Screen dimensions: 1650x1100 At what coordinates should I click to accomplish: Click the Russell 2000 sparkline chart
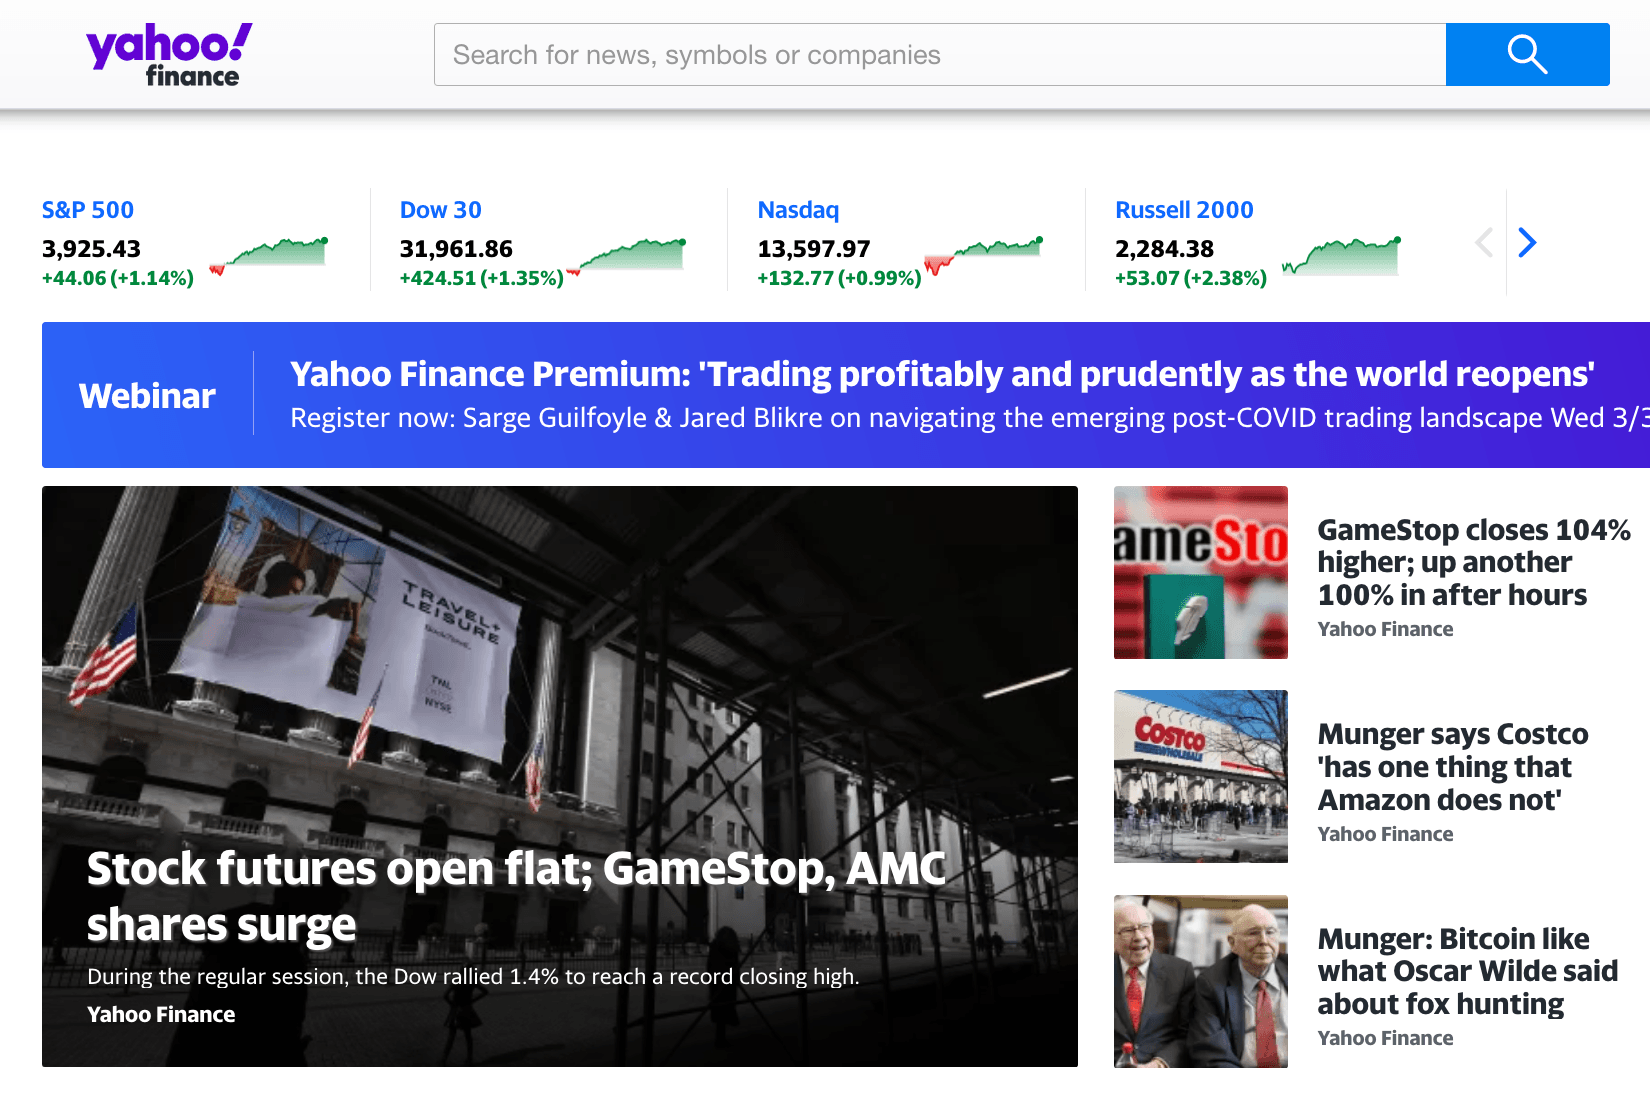1342,256
